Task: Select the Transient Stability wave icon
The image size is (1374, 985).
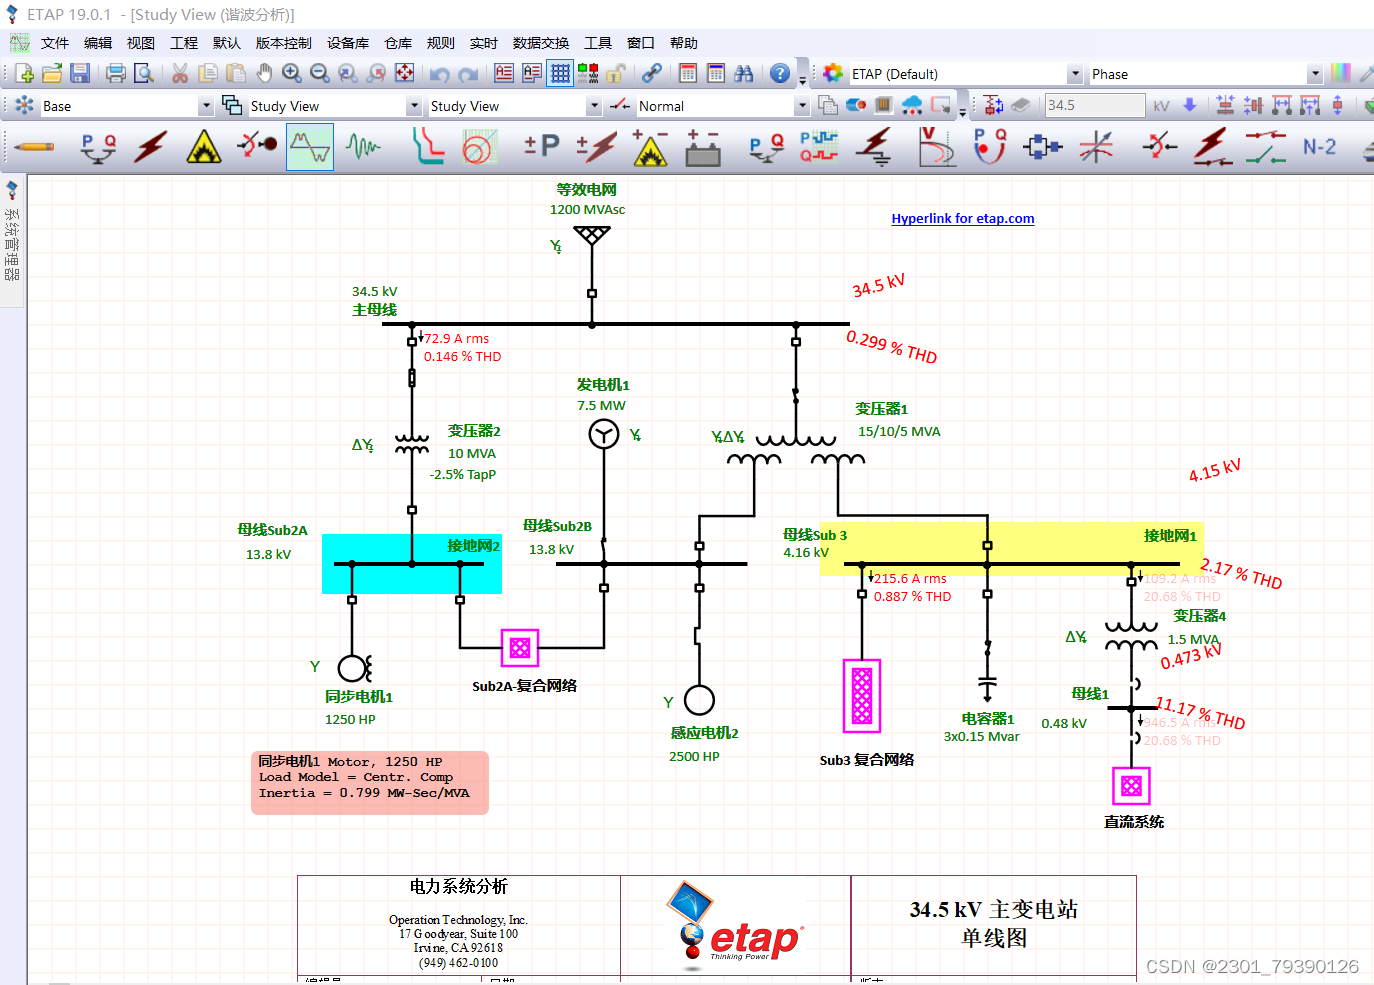Action: point(363,147)
